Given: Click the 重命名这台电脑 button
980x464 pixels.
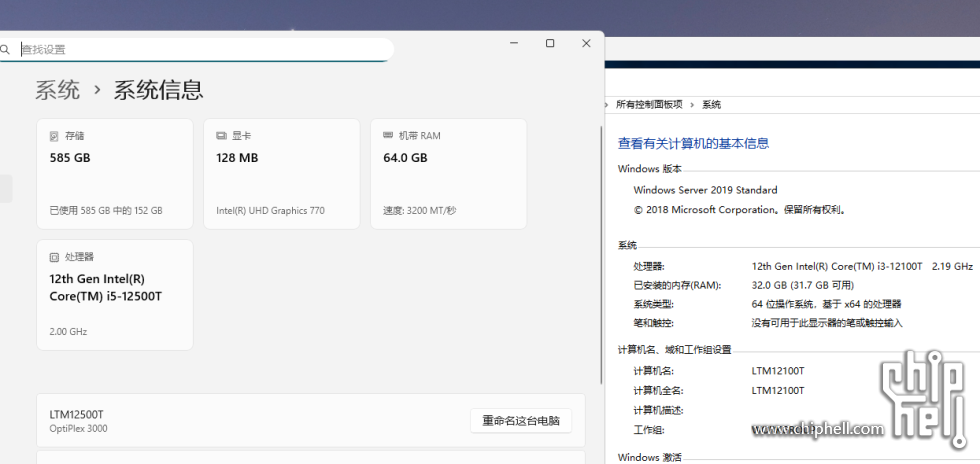Looking at the screenshot, I should click(x=521, y=421).
